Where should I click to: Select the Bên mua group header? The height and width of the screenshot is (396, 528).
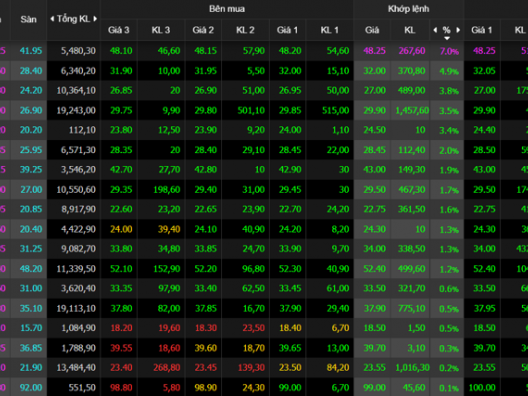[227, 9]
